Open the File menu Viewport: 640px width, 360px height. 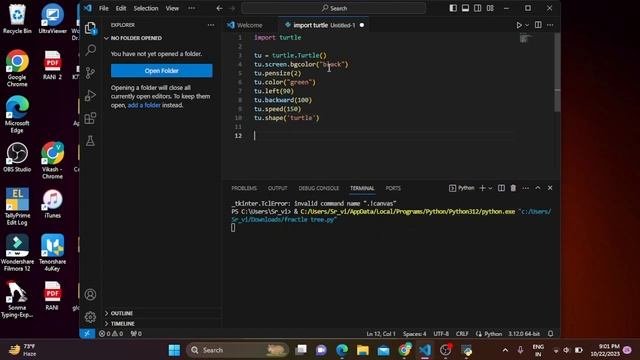click(x=104, y=8)
